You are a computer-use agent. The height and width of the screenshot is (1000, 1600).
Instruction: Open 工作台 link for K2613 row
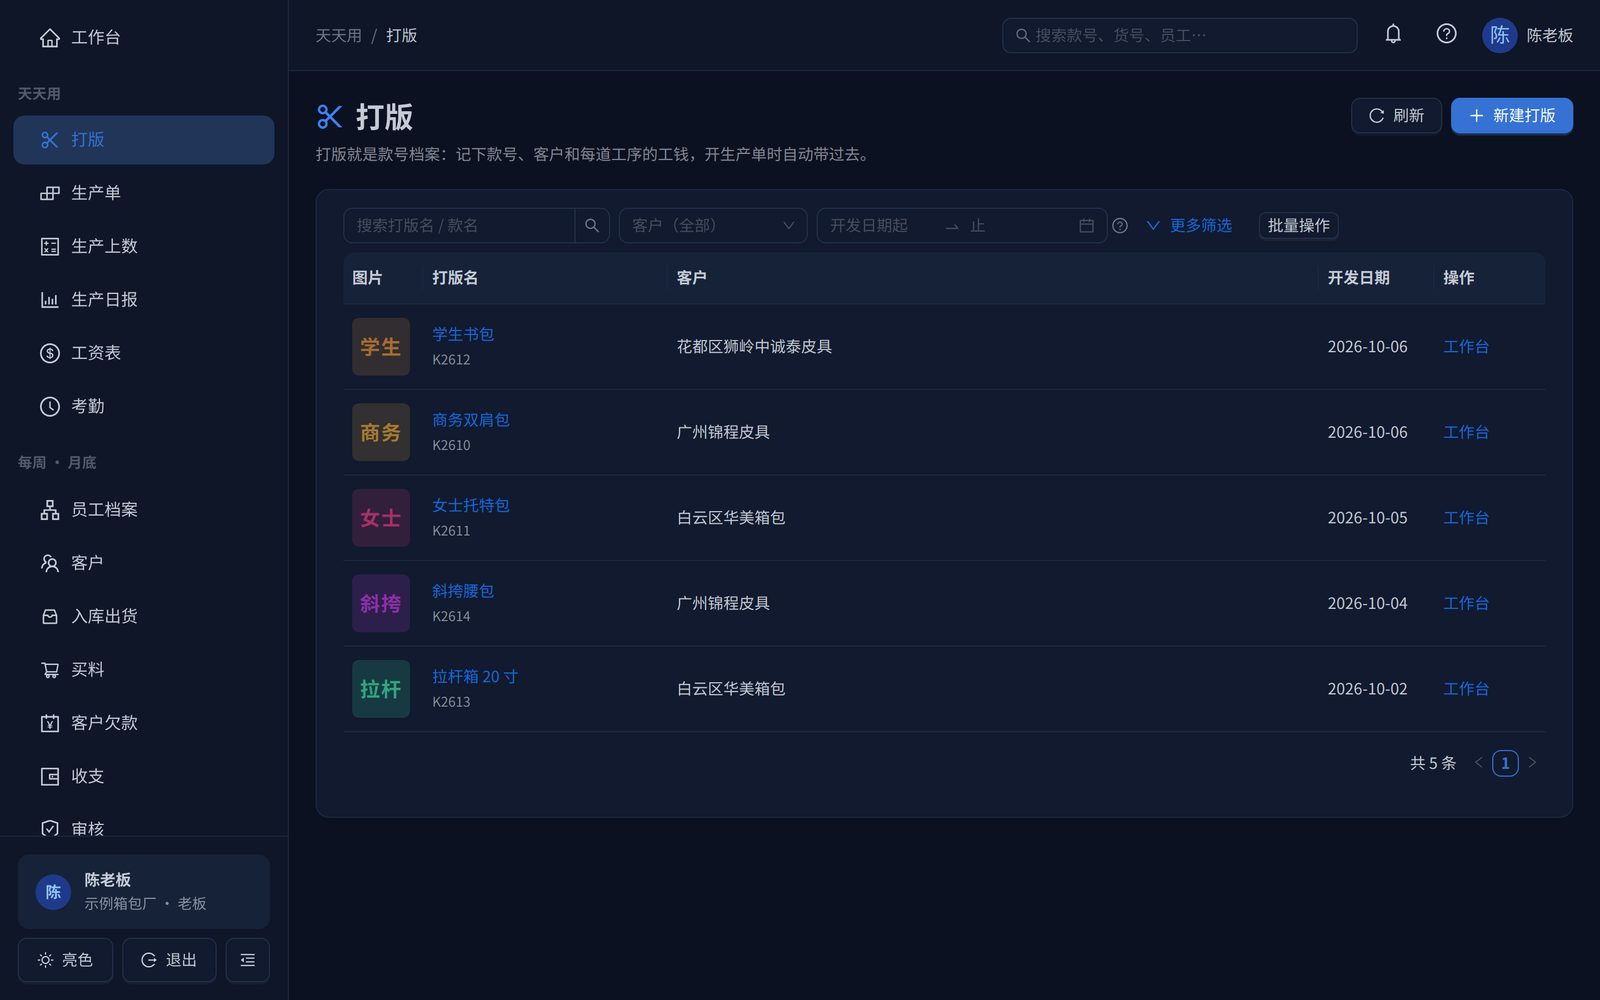pyautogui.click(x=1466, y=689)
